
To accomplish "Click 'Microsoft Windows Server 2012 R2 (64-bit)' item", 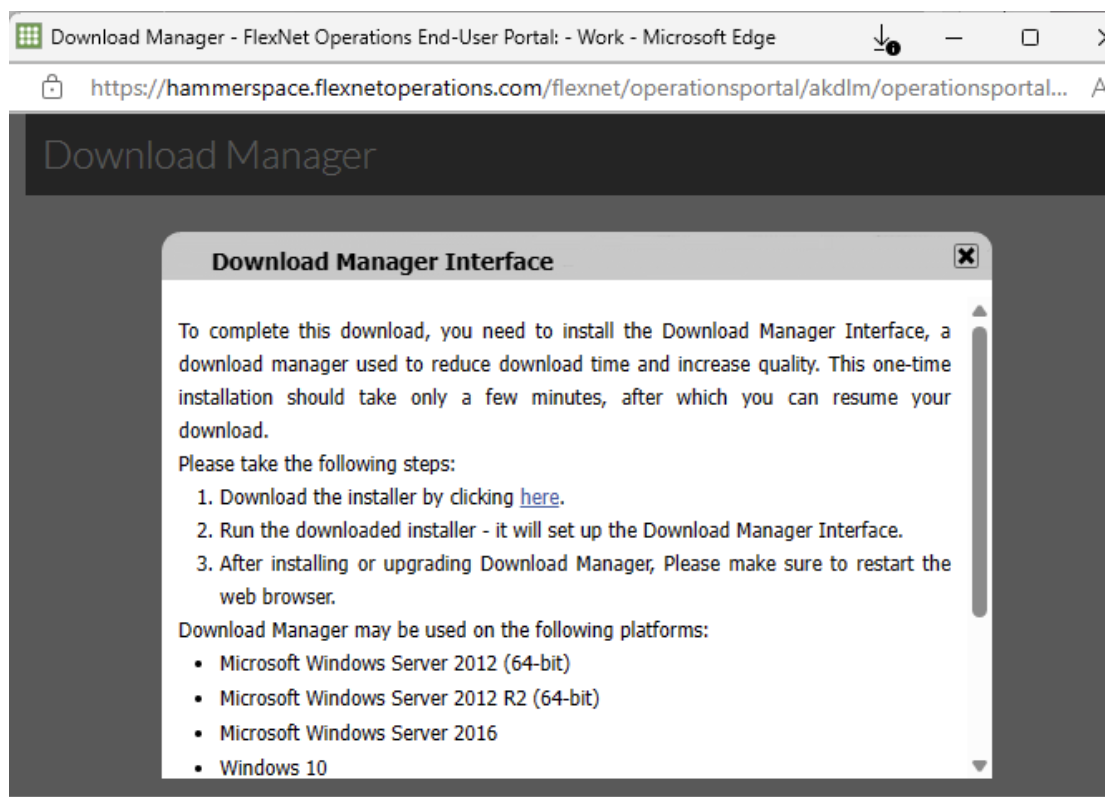I will 409,698.
